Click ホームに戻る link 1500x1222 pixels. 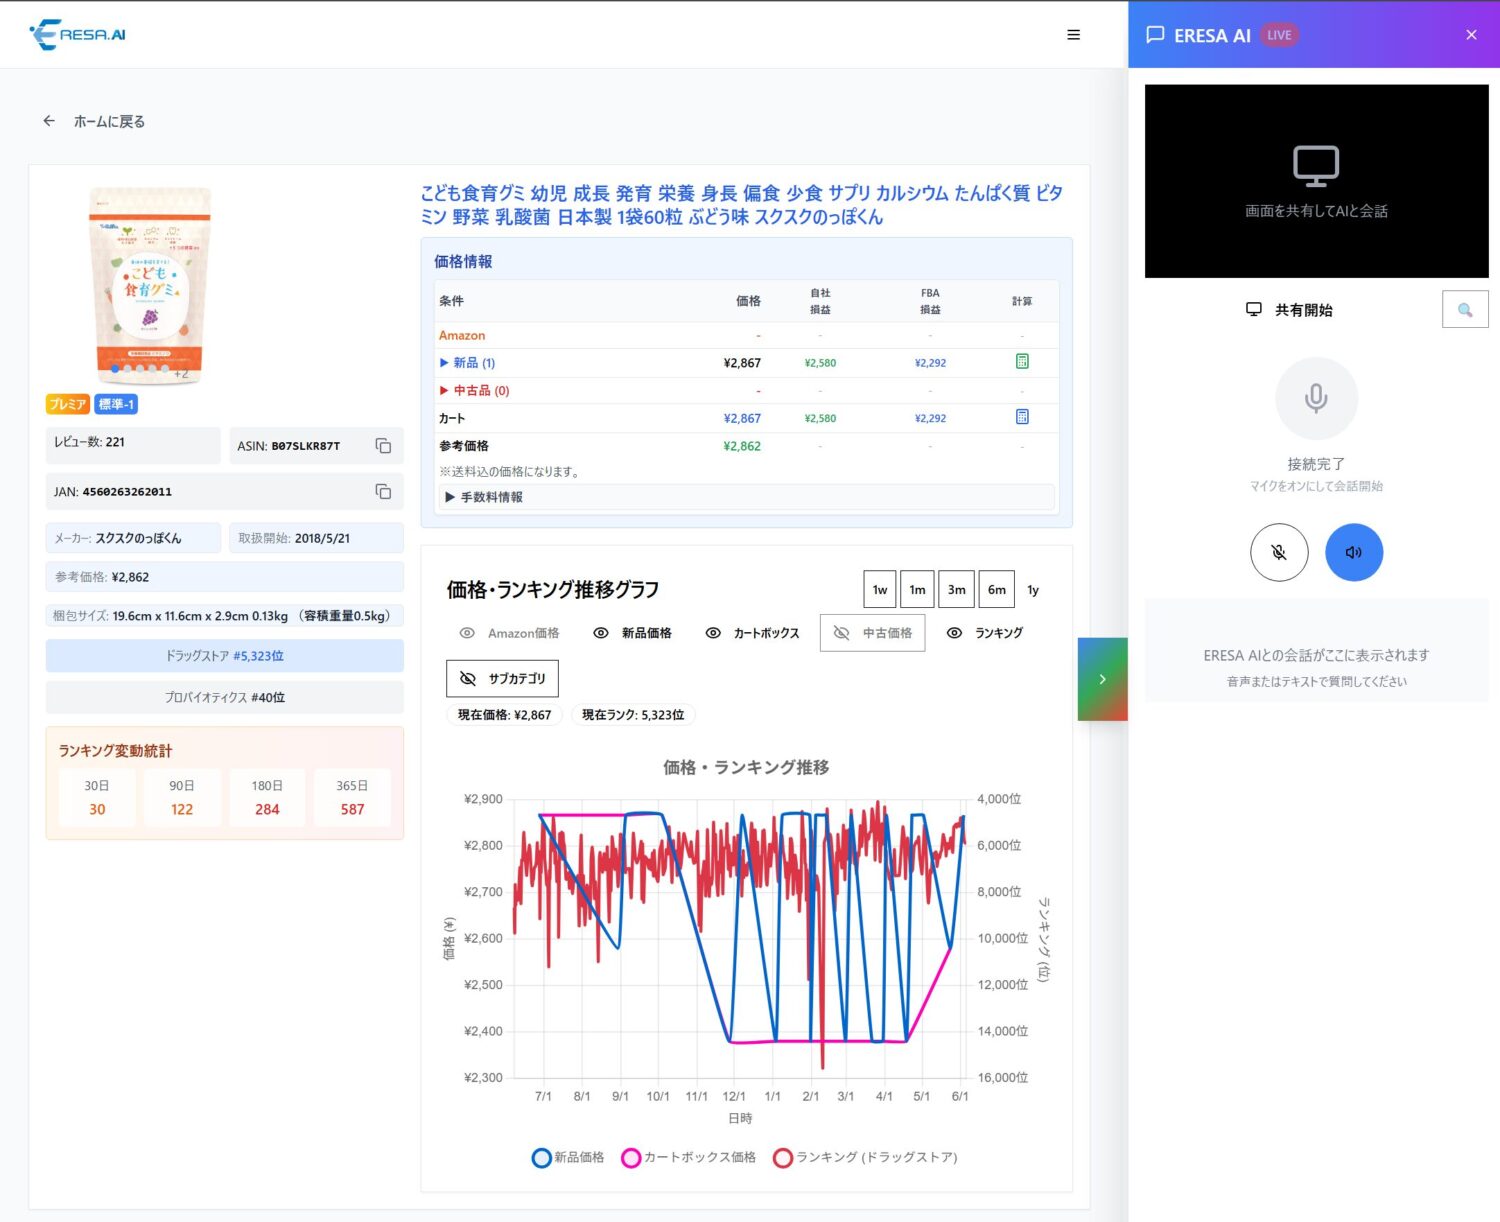point(109,121)
